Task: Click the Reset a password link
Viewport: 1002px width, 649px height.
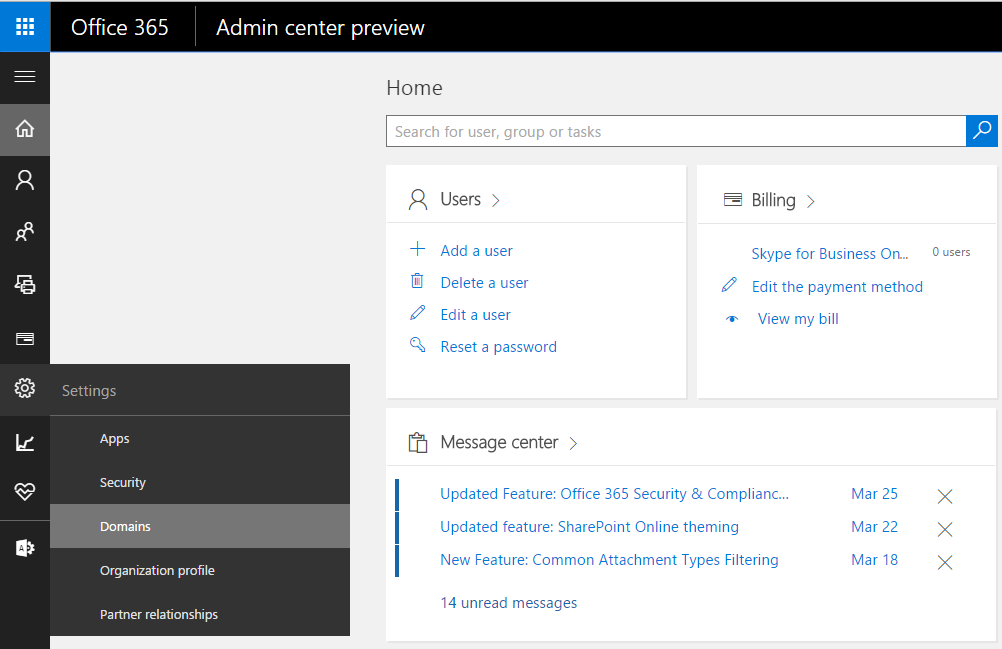Action: [498, 347]
